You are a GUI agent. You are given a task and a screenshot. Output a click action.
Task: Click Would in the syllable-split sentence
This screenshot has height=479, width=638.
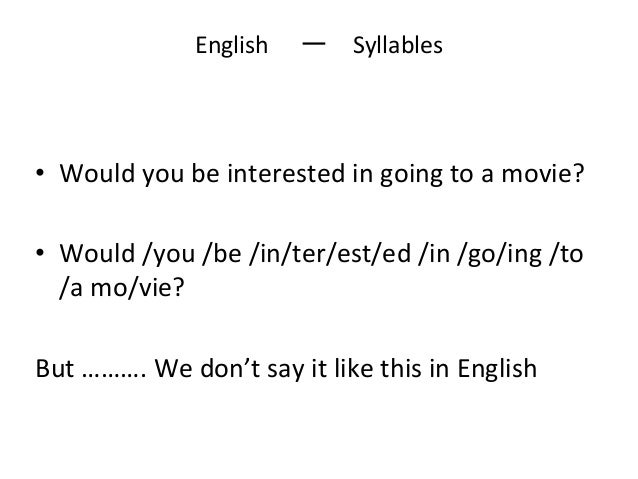coord(97,253)
